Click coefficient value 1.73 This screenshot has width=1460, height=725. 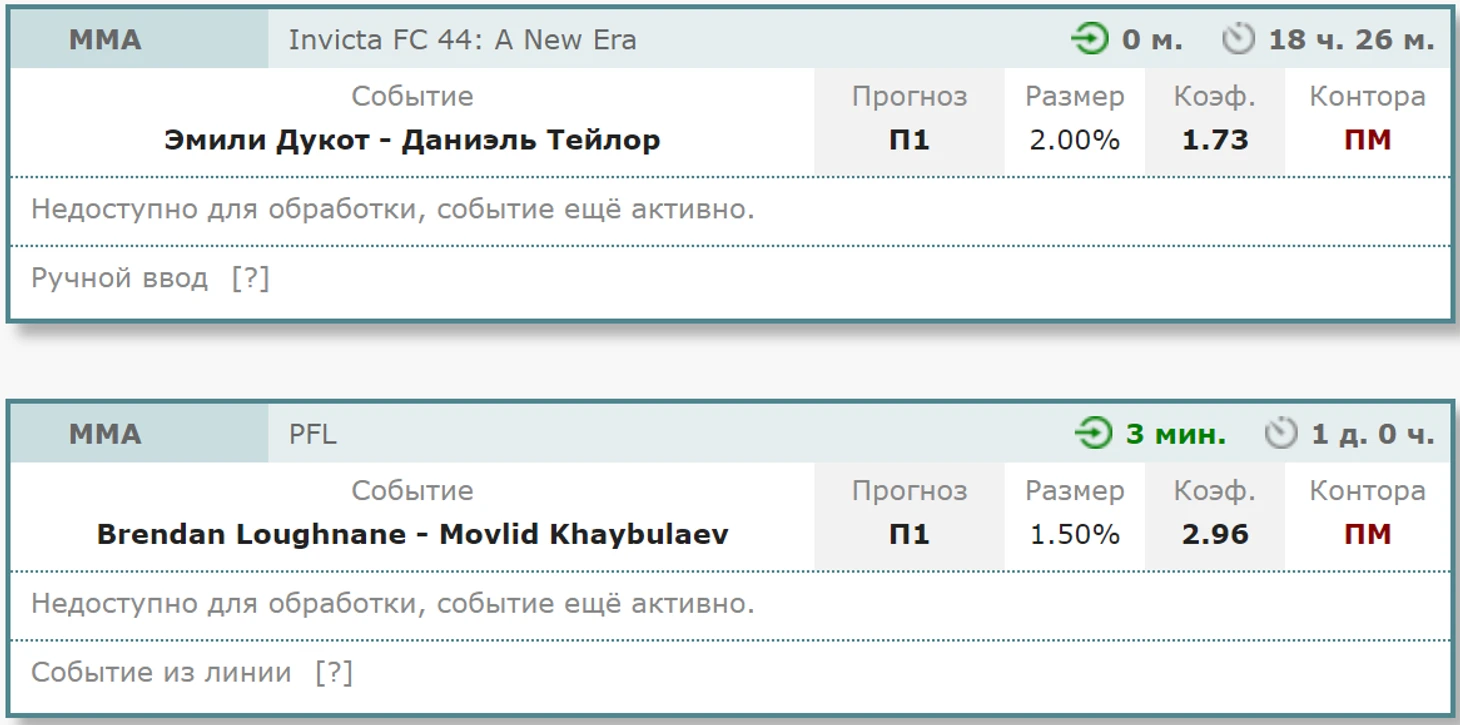[x=1215, y=139]
